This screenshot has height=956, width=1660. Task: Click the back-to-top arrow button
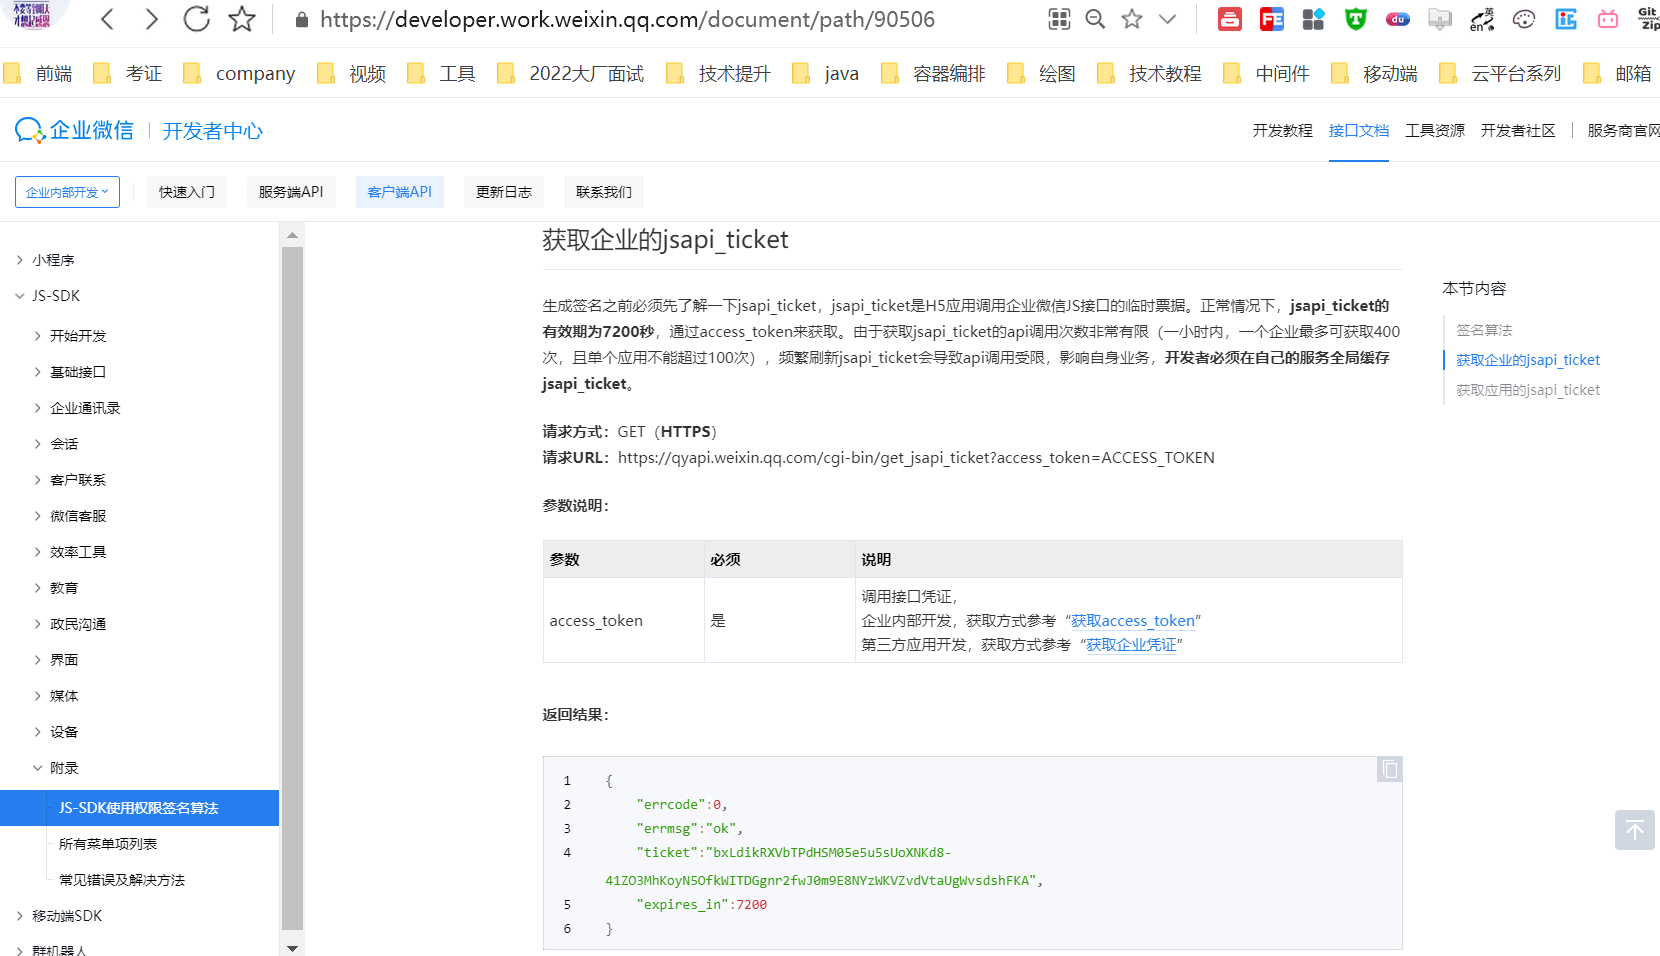point(1634,830)
